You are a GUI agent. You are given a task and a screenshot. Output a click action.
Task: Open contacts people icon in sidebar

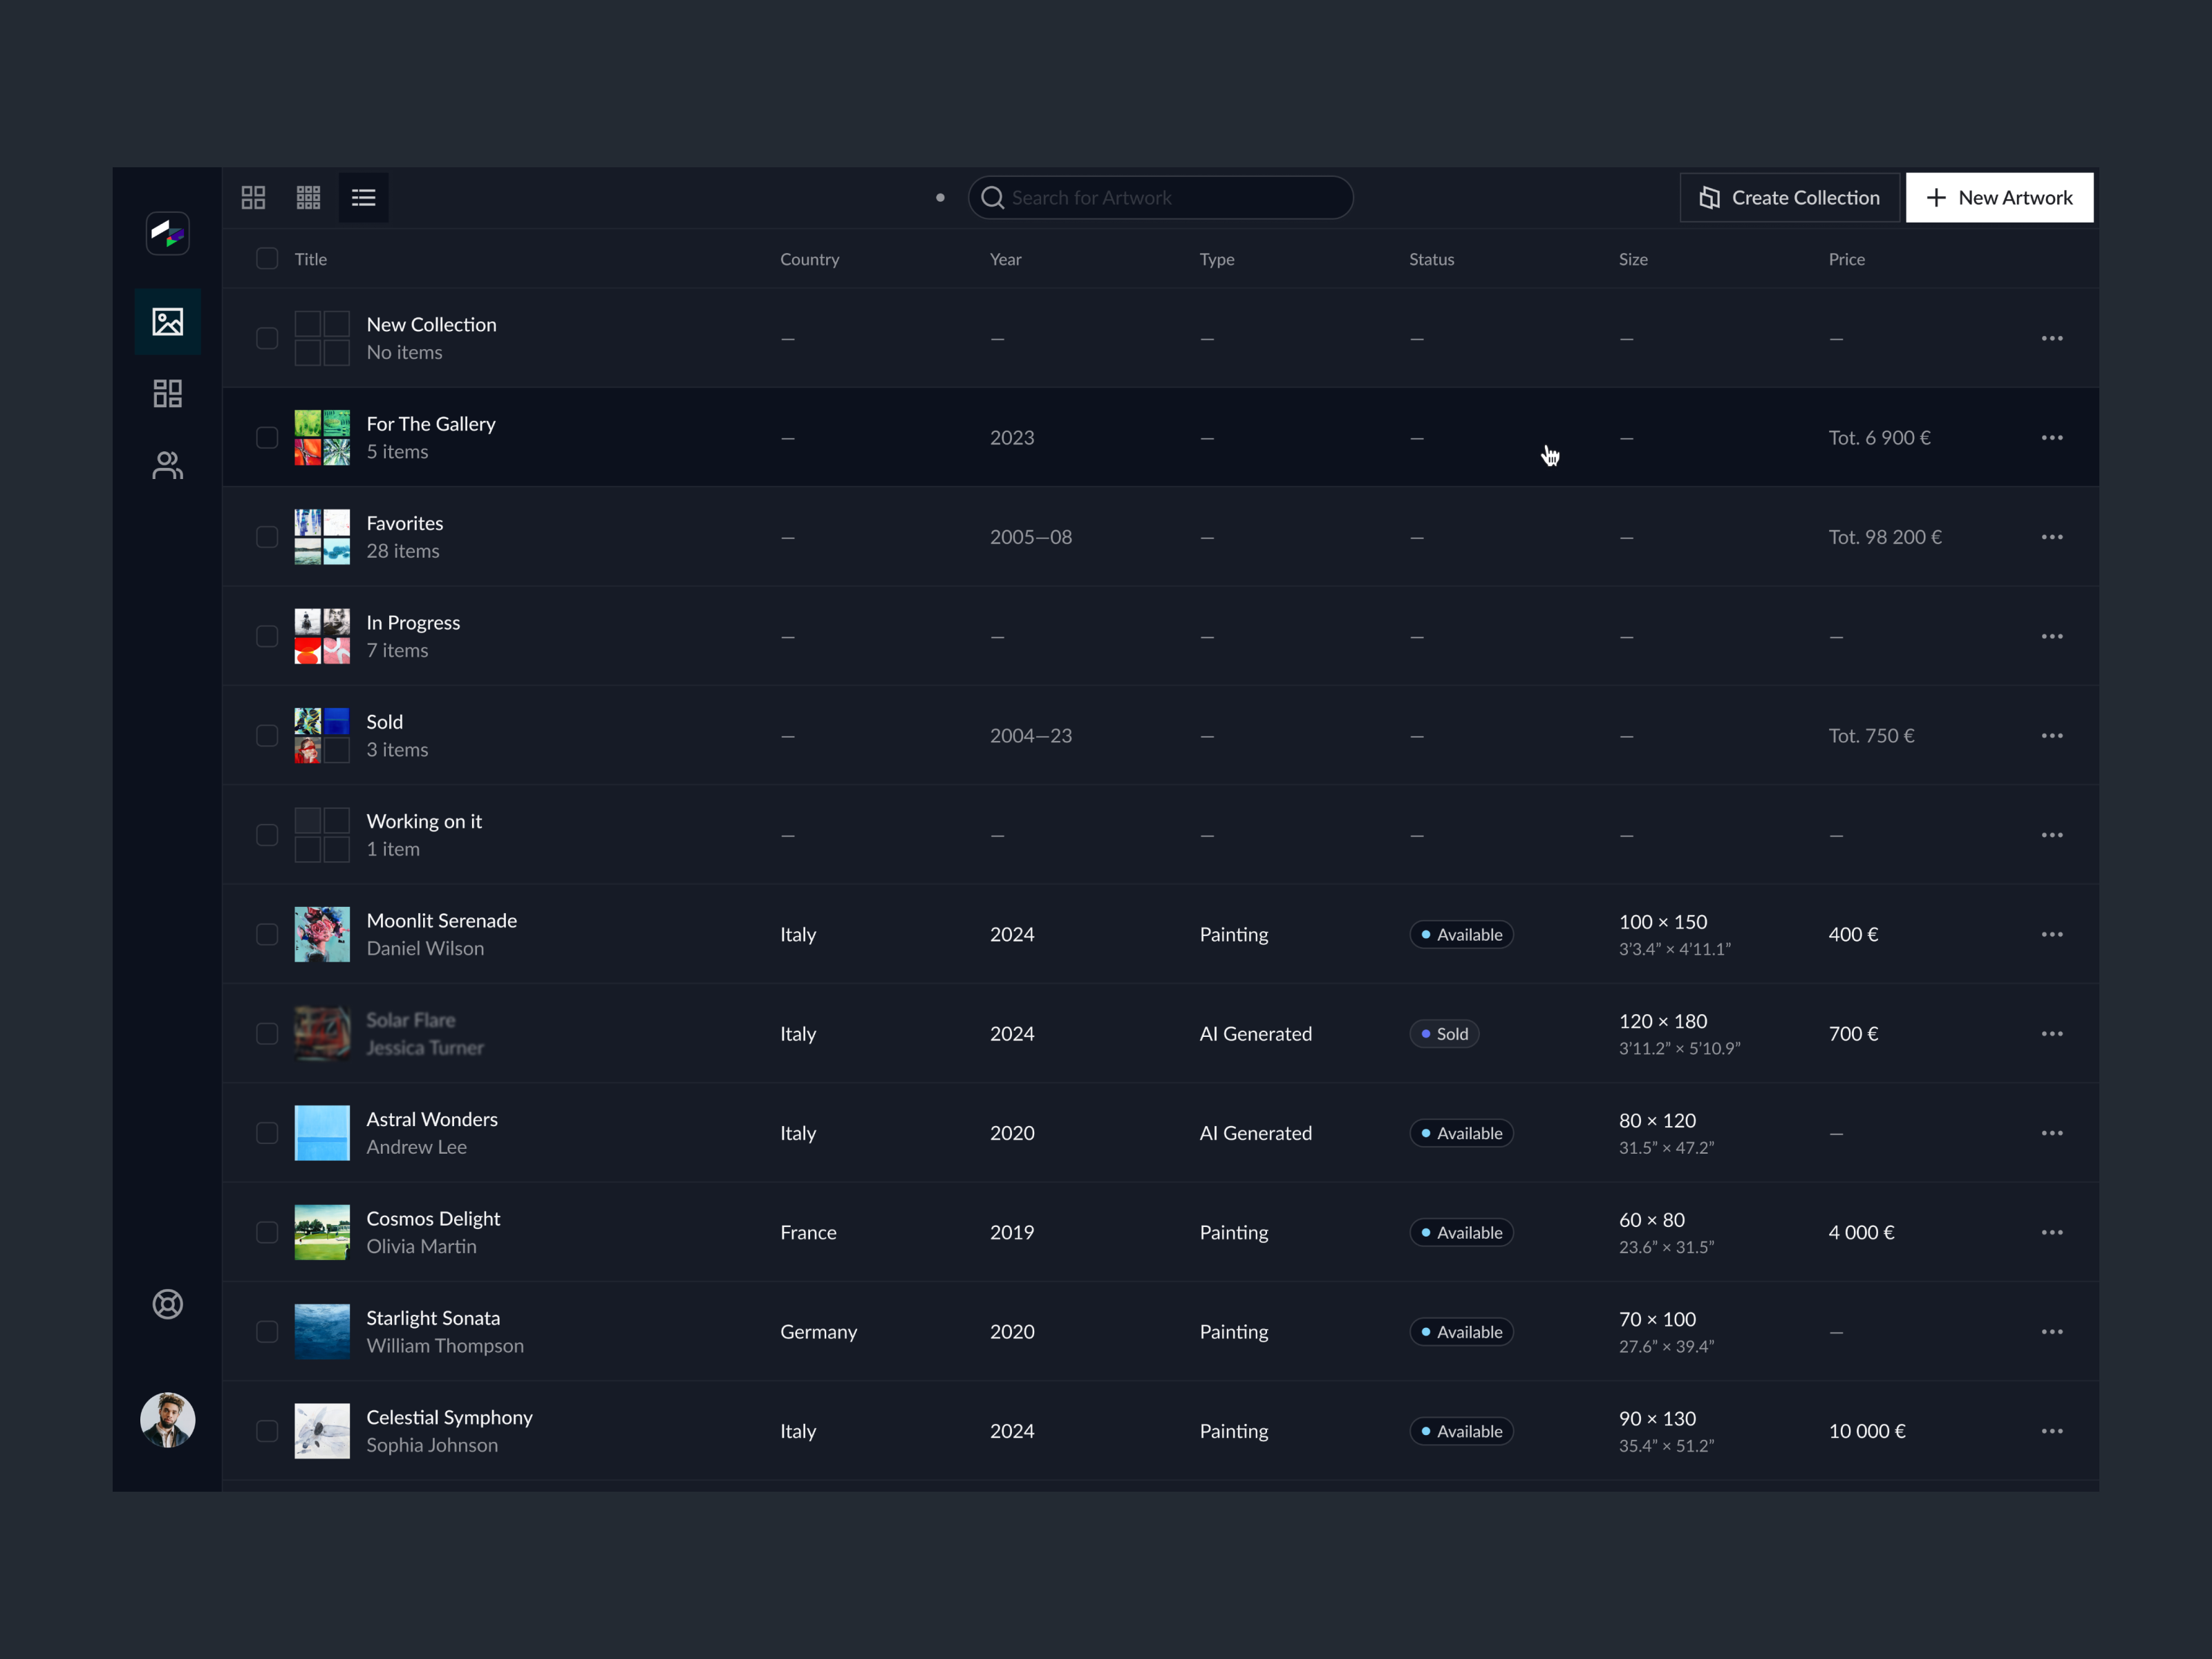click(x=167, y=465)
